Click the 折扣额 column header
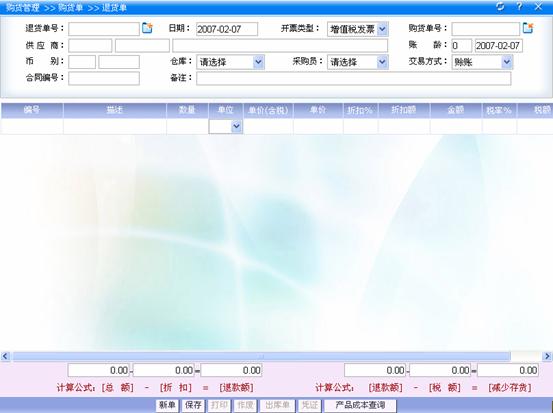This screenshot has height=413, width=553. [x=404, y=110]
